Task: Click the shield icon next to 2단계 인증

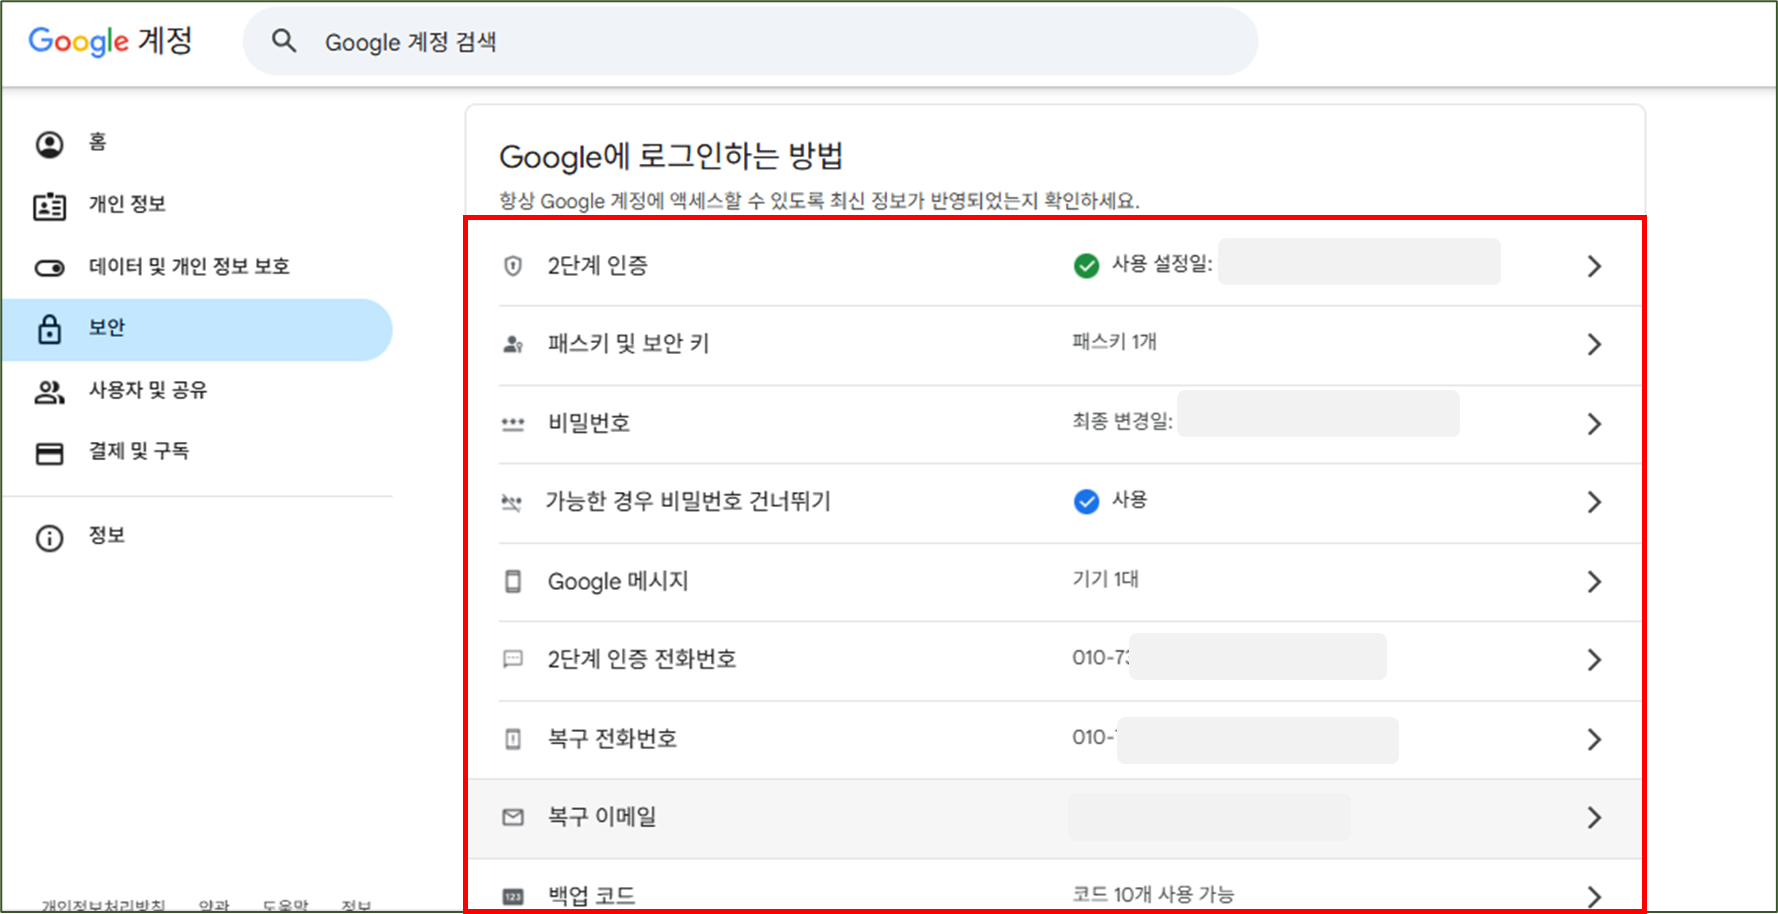Action: [x=513, y=265]
